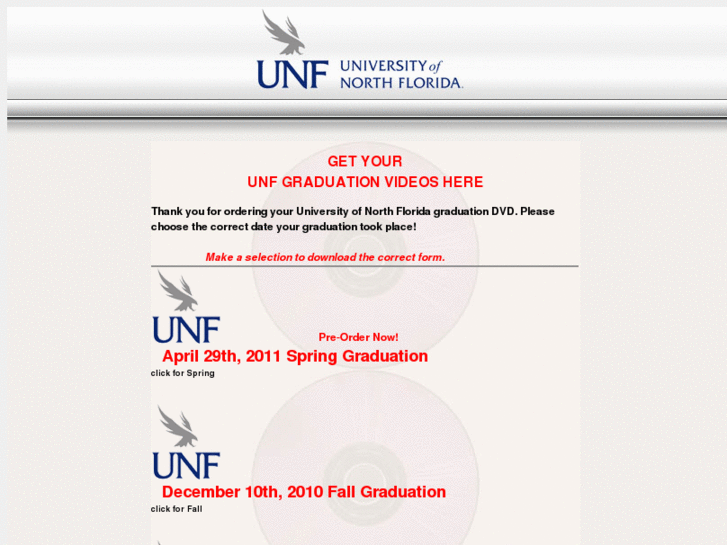Open the December 10th, 2010 Fall Graduation link
The height and width of the screenshot is (545, 727).
pos(304,492)
